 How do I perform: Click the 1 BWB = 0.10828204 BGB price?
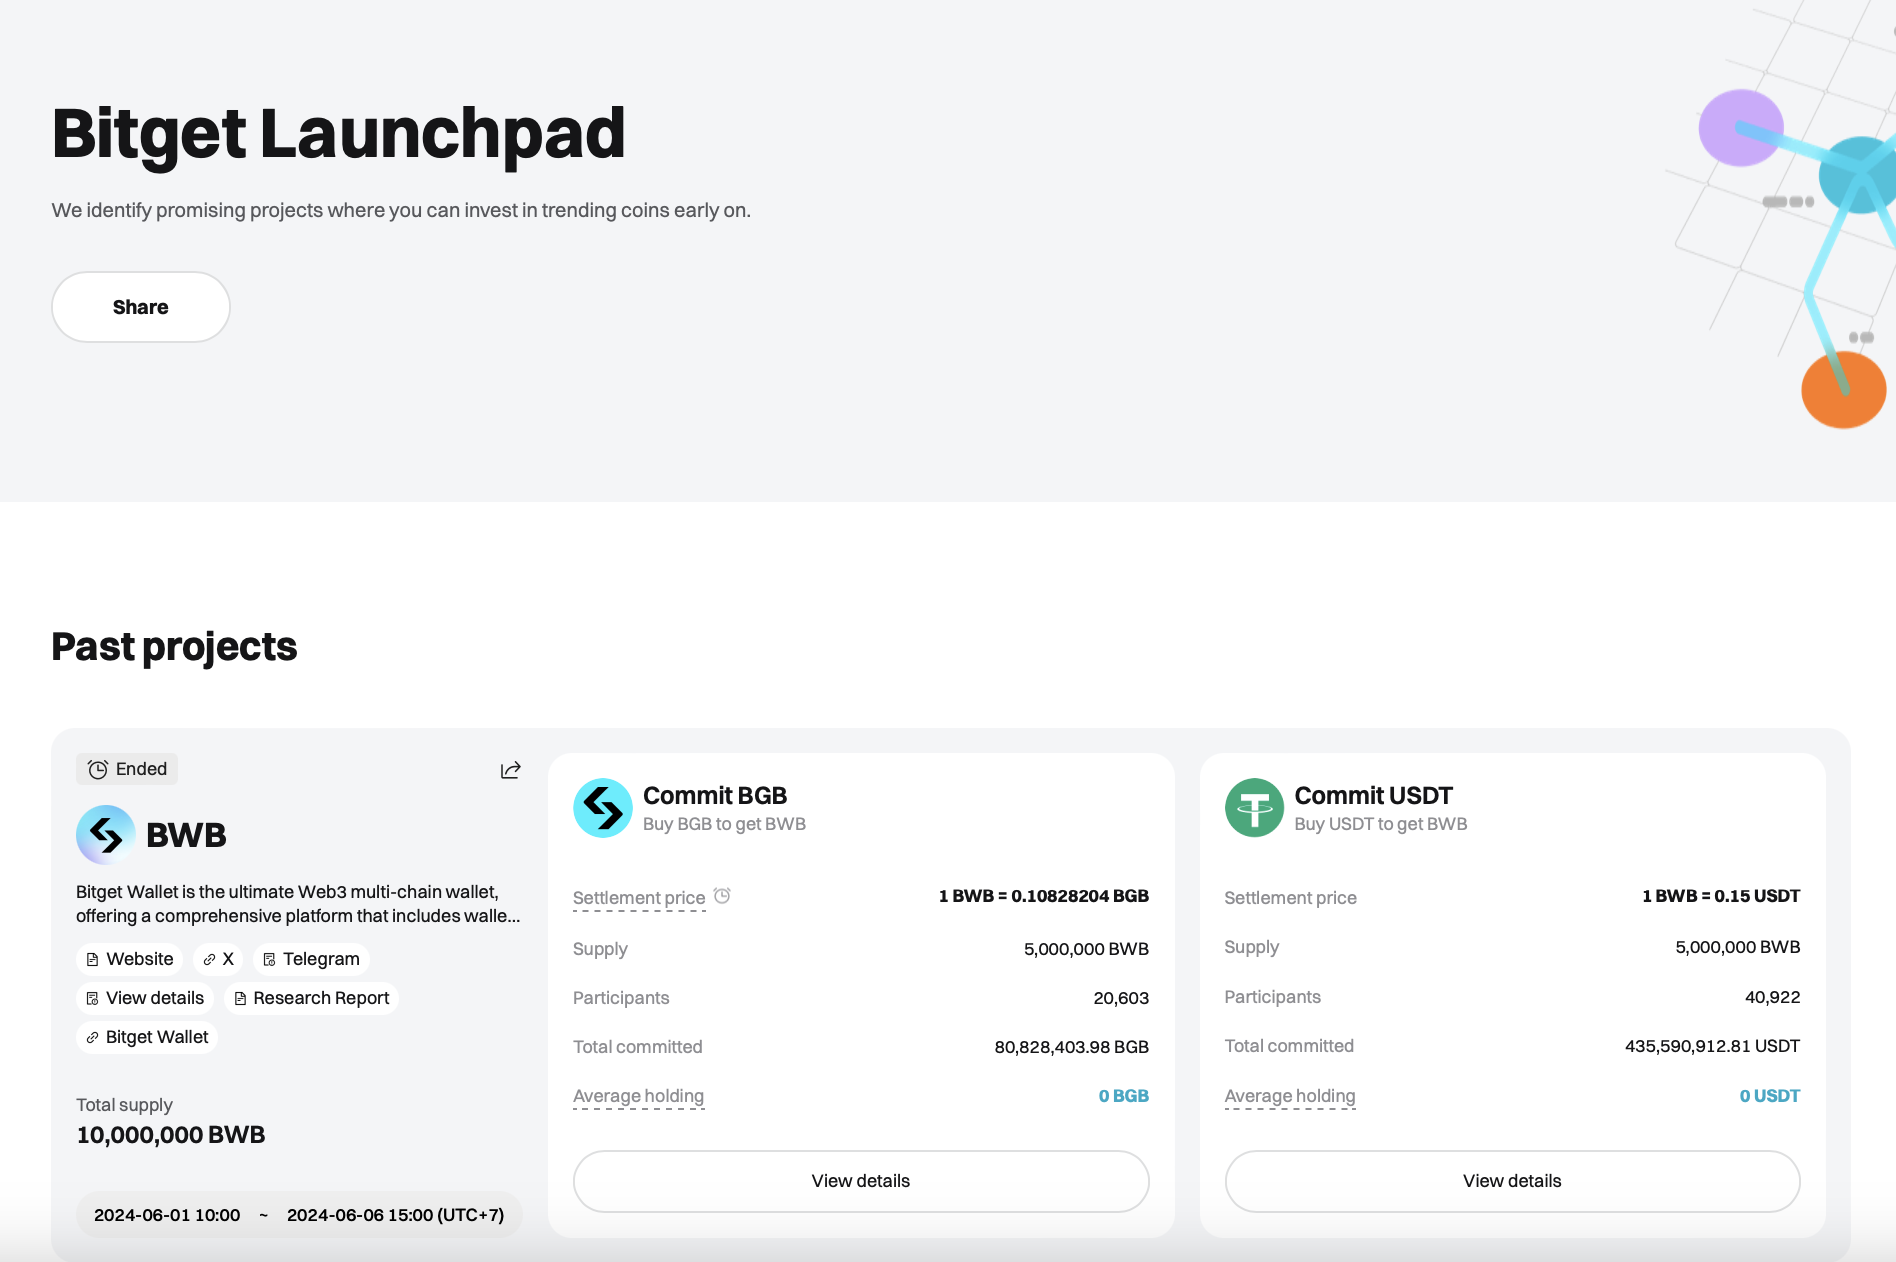point(1044,896)
